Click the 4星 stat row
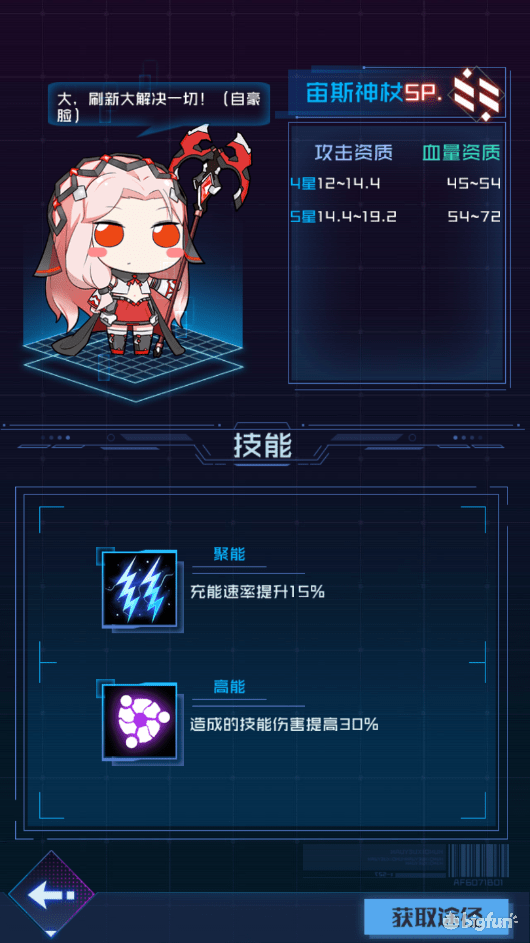 click(x=395, y=183)
